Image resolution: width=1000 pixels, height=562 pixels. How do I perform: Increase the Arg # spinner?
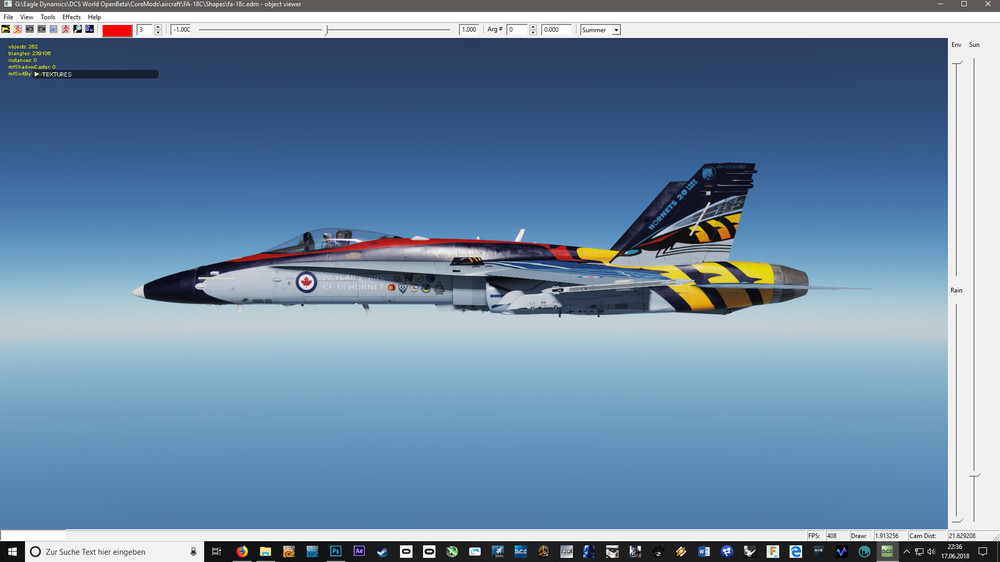533,27
